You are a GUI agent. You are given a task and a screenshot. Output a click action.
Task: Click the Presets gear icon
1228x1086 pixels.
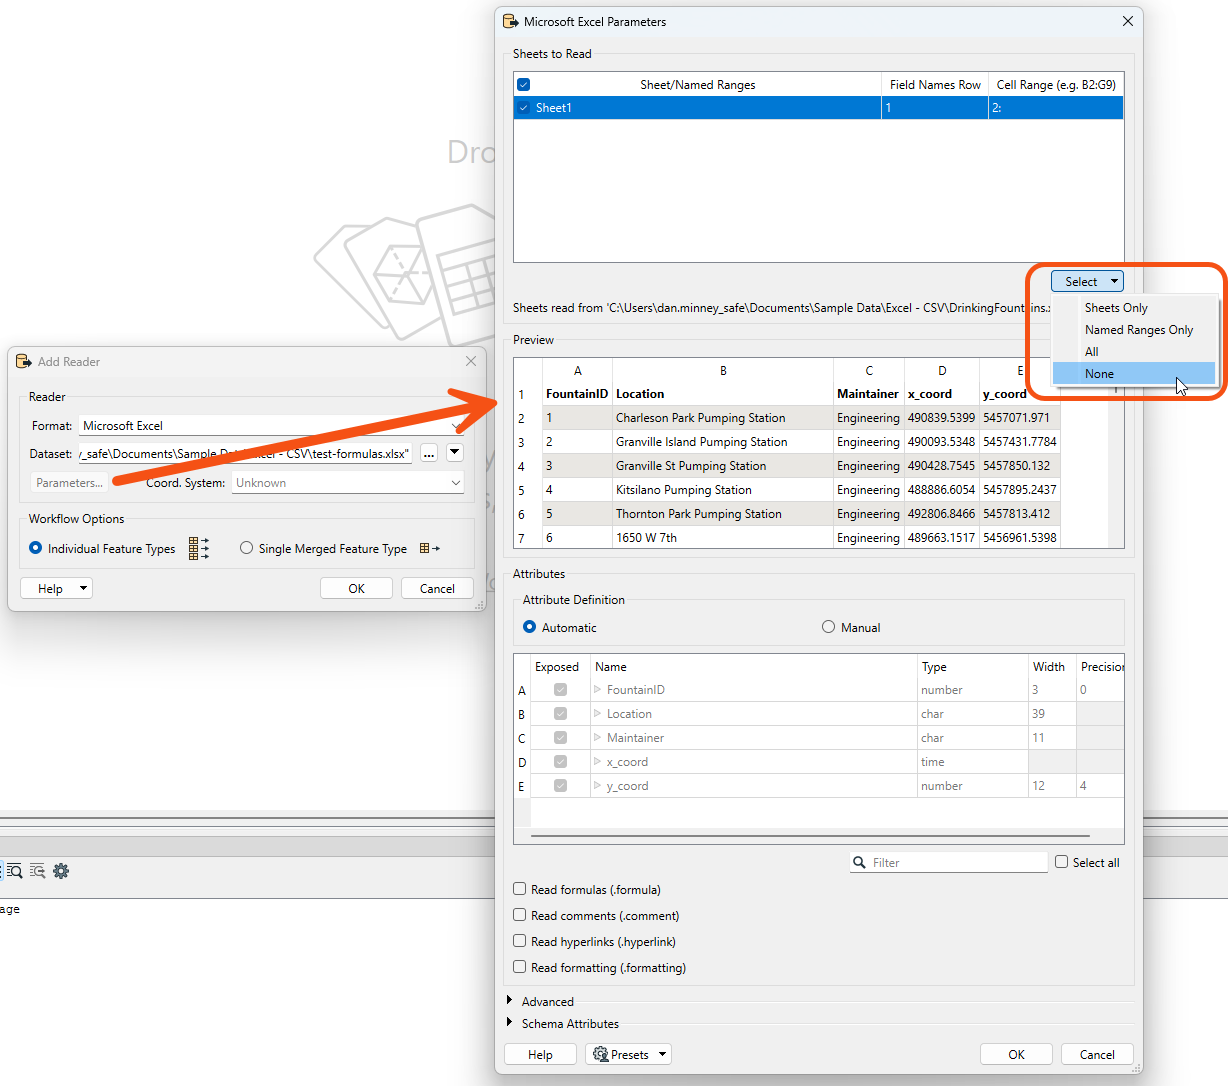tap(600, 1054)
